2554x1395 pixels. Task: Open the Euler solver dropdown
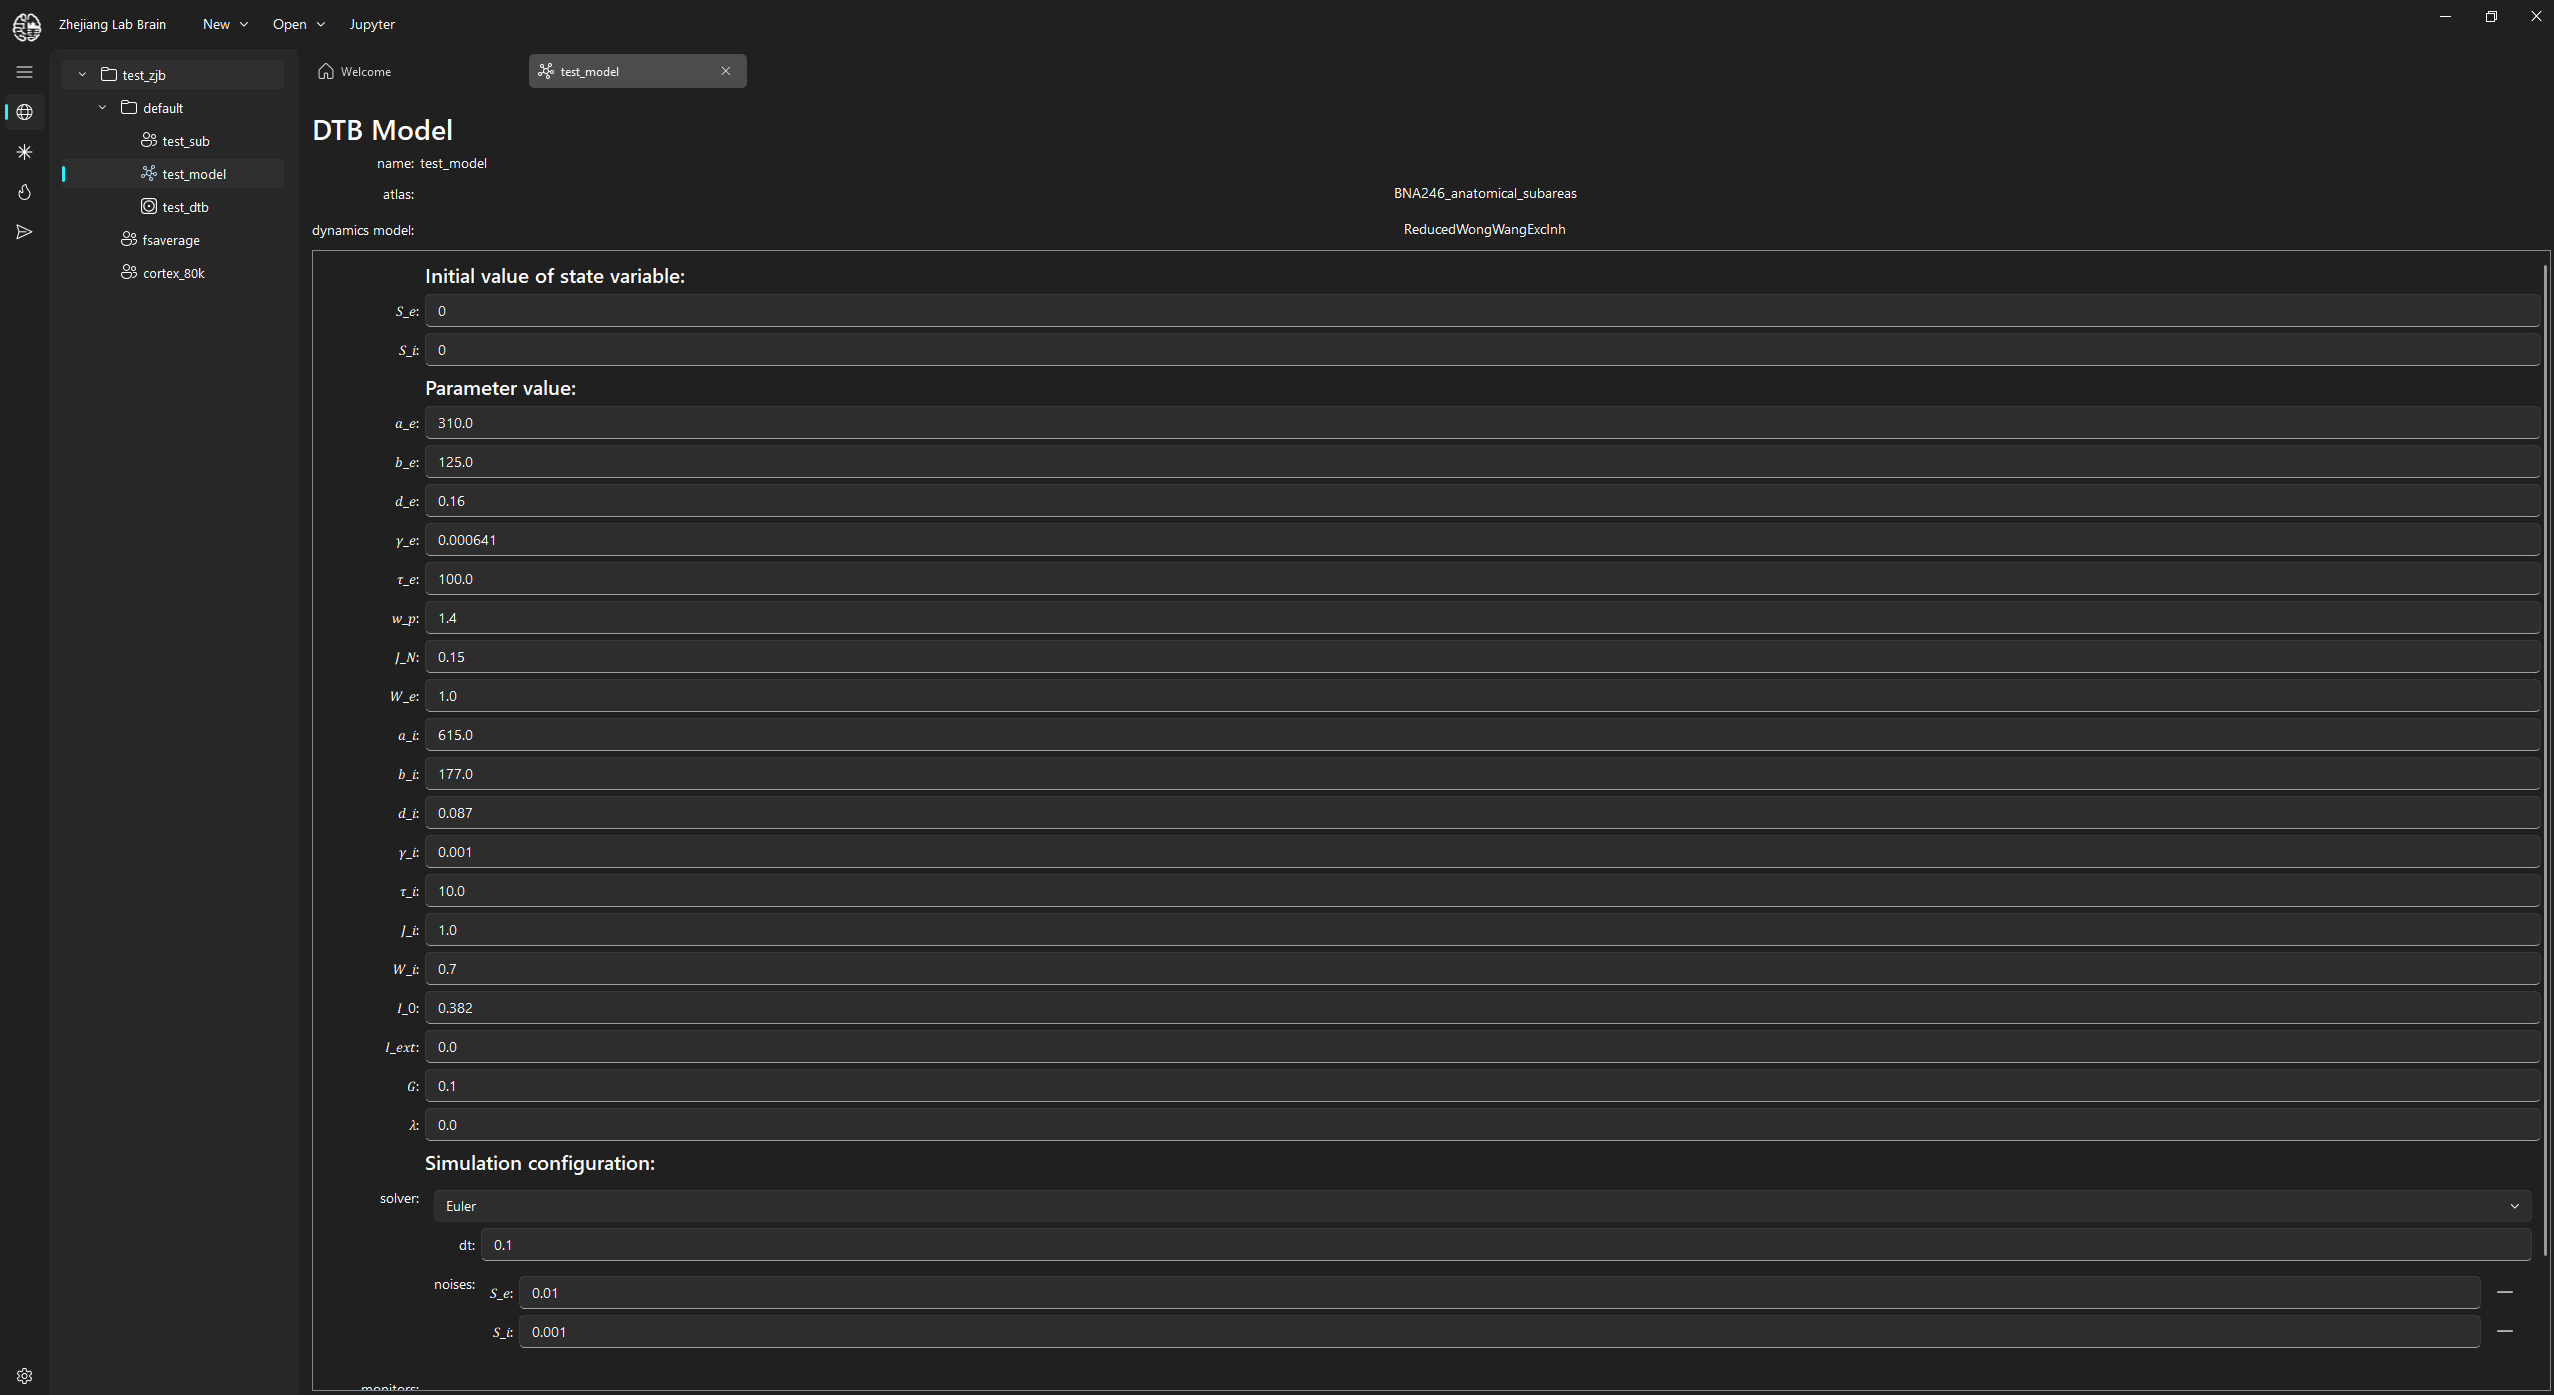click(1480, 1206)
